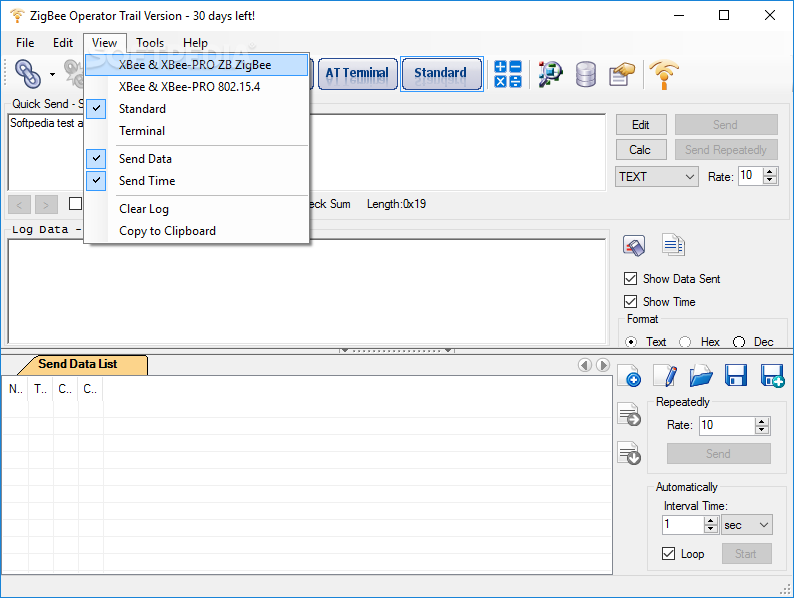Viewport: 794px width, 598px height.
Task: Increase Repeatedly Rate spinner value
Action: pyautogui.click(x=762, y=421)
